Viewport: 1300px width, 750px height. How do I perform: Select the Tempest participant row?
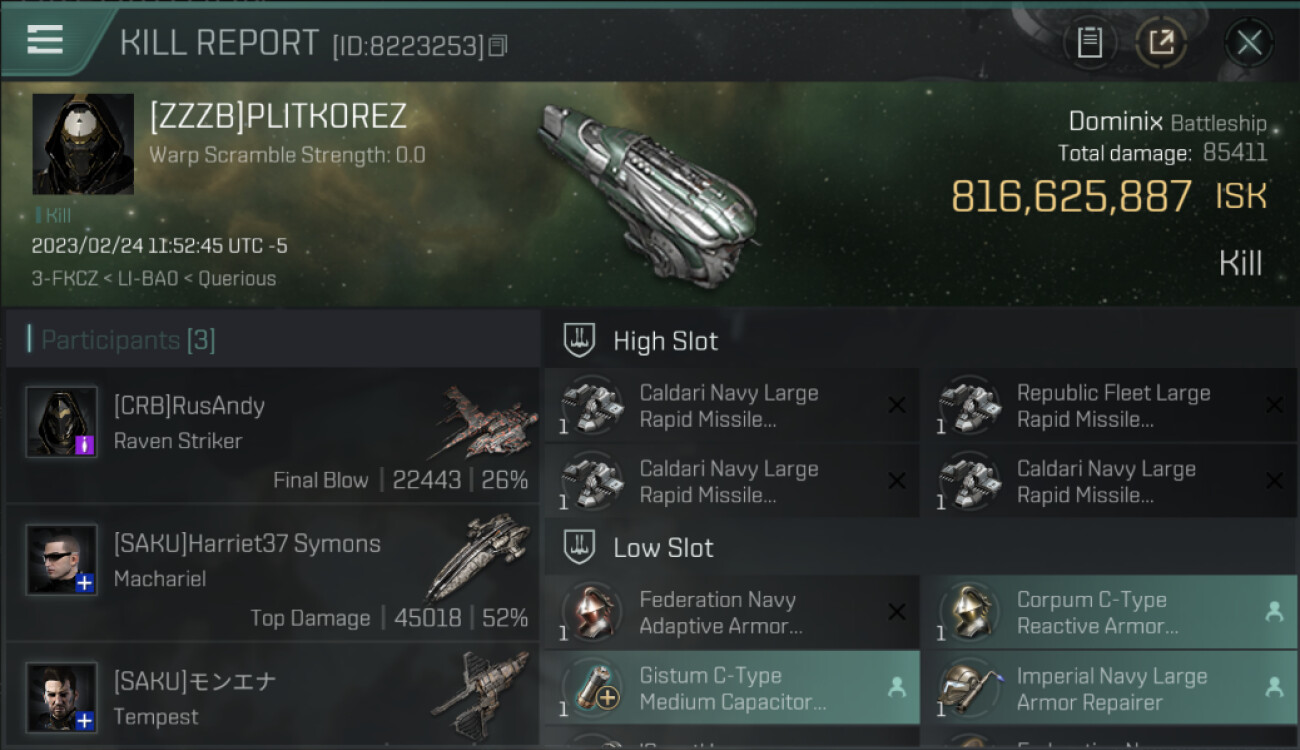[x=272, y=697]
